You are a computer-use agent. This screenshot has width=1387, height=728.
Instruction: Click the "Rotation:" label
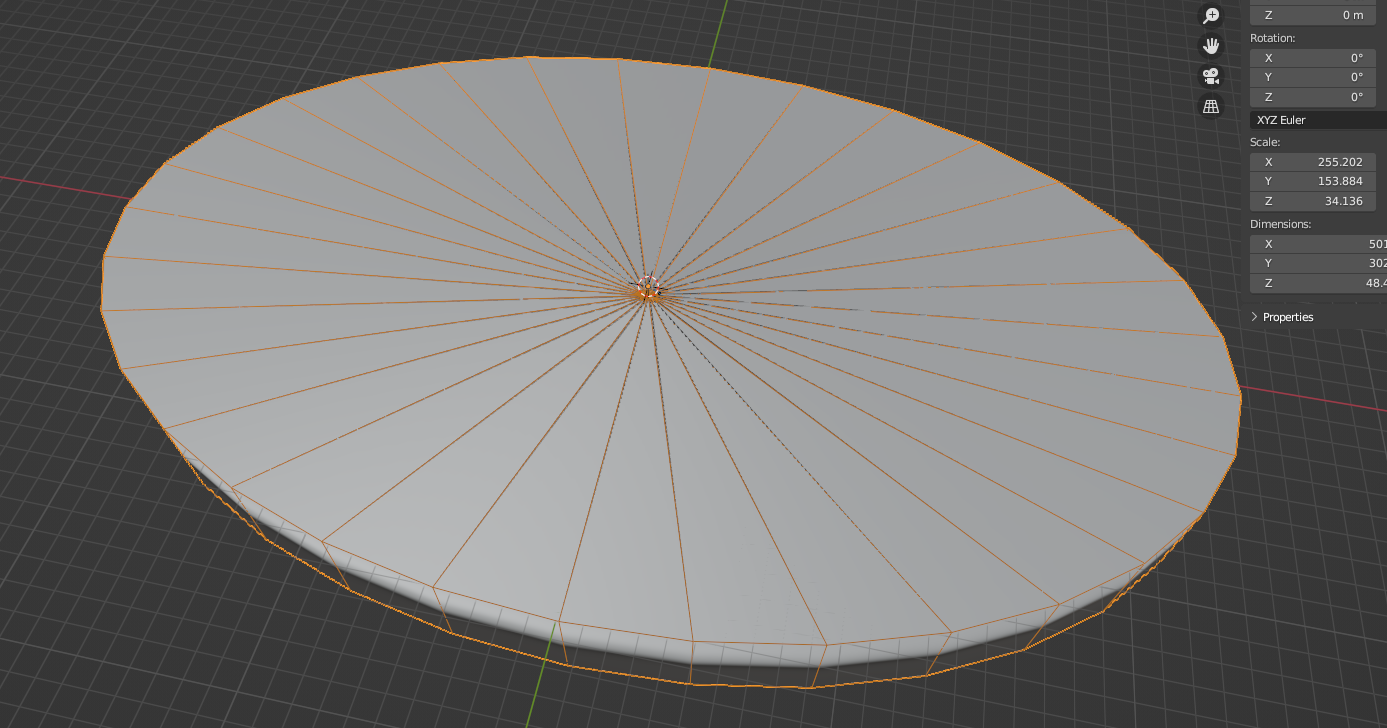point(1272,38)
